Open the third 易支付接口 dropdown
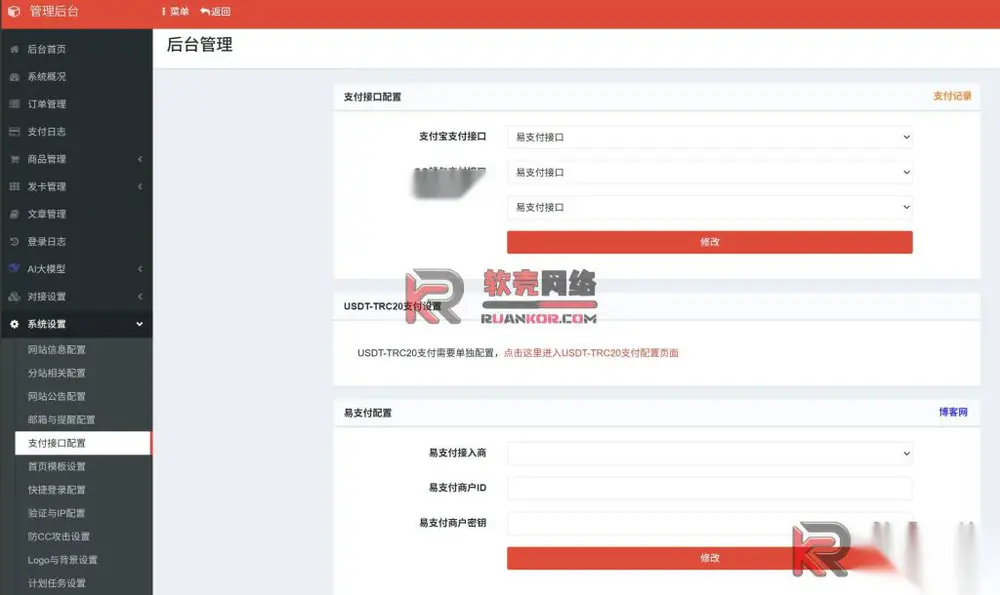The image size is (1000, 595). pyautogui.click(x=710, y=207)
